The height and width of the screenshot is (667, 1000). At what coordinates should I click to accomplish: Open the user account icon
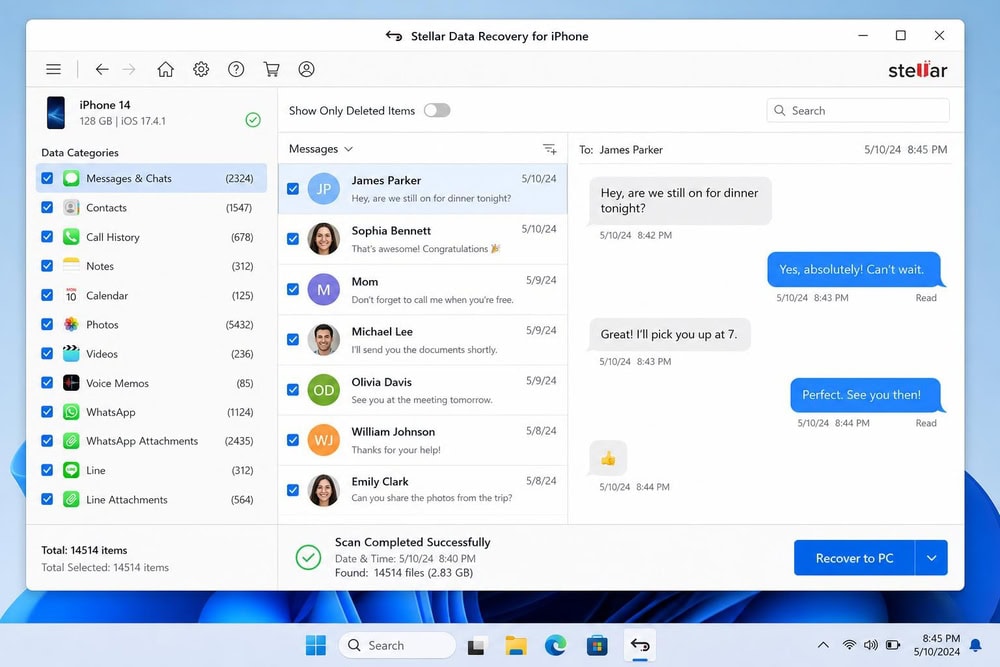click(x=306, y=69)
